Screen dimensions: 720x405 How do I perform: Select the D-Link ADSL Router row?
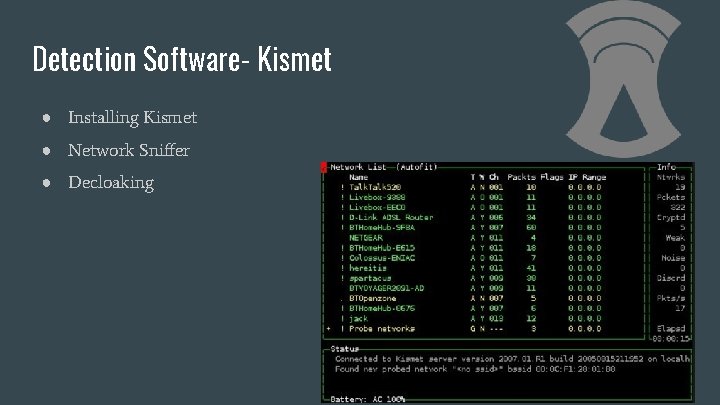point(471,218)
